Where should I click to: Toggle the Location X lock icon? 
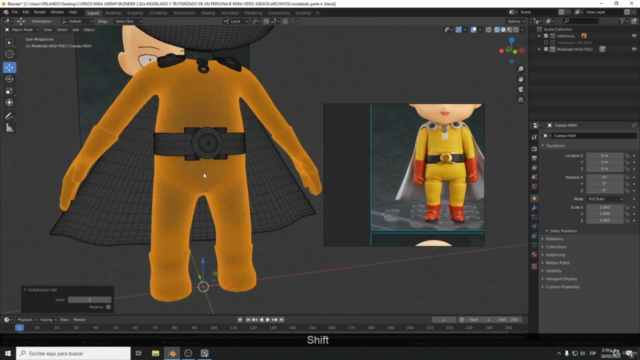coord(627,156)
